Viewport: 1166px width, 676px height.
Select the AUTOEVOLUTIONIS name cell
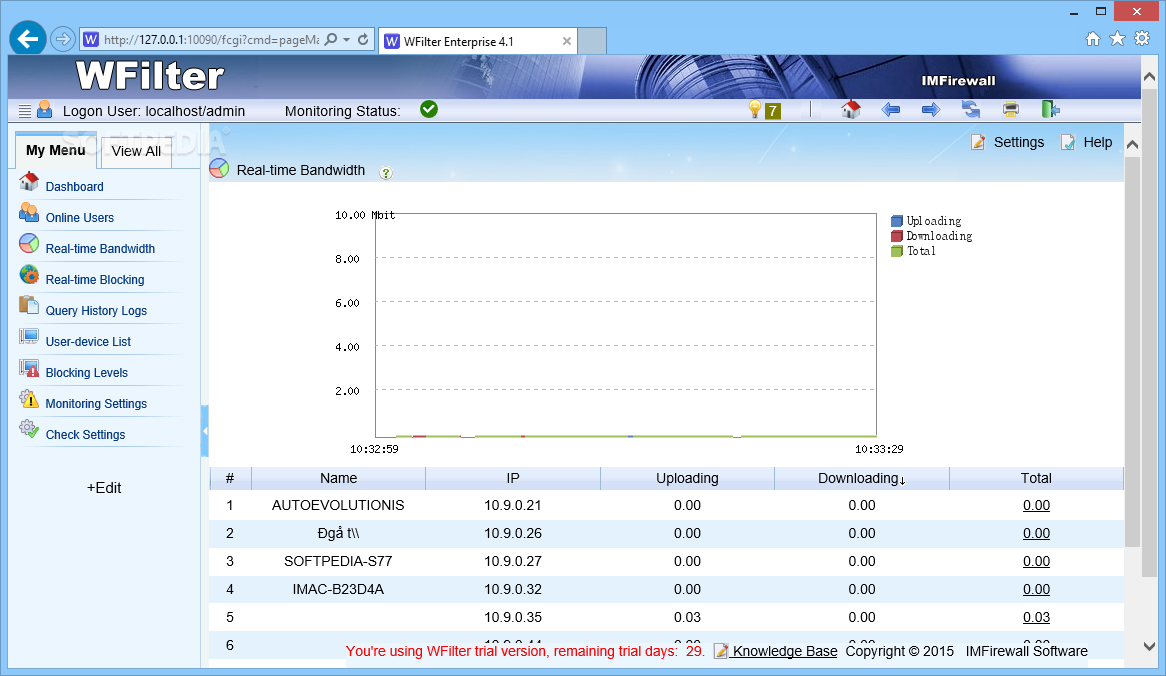338,506
